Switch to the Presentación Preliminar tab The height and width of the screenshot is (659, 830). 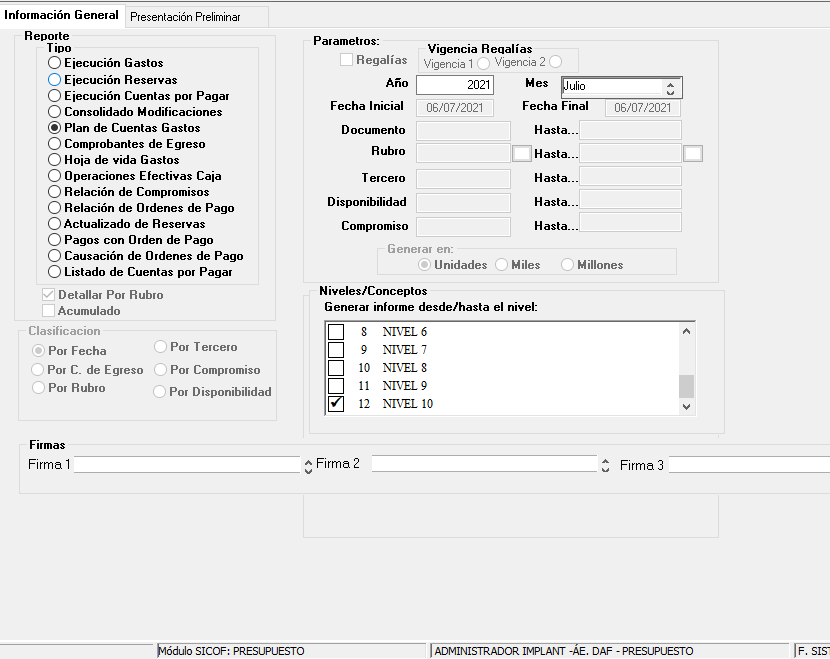[x=185, y=17]
